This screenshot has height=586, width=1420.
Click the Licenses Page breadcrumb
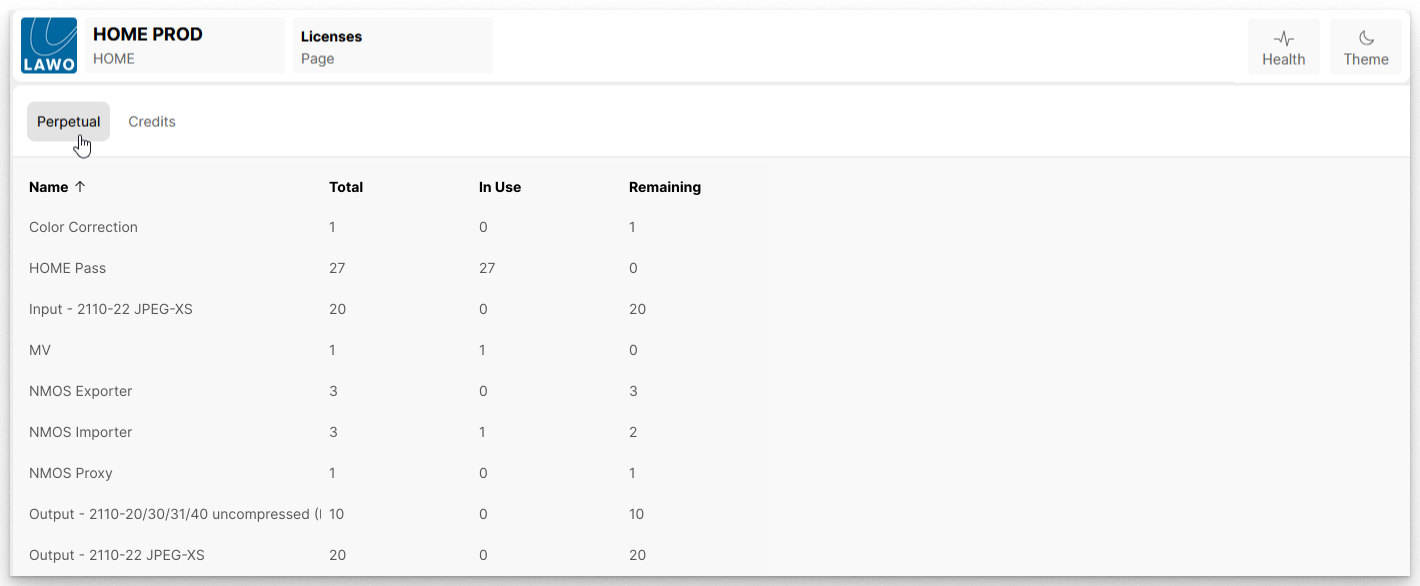click(392, 46)
